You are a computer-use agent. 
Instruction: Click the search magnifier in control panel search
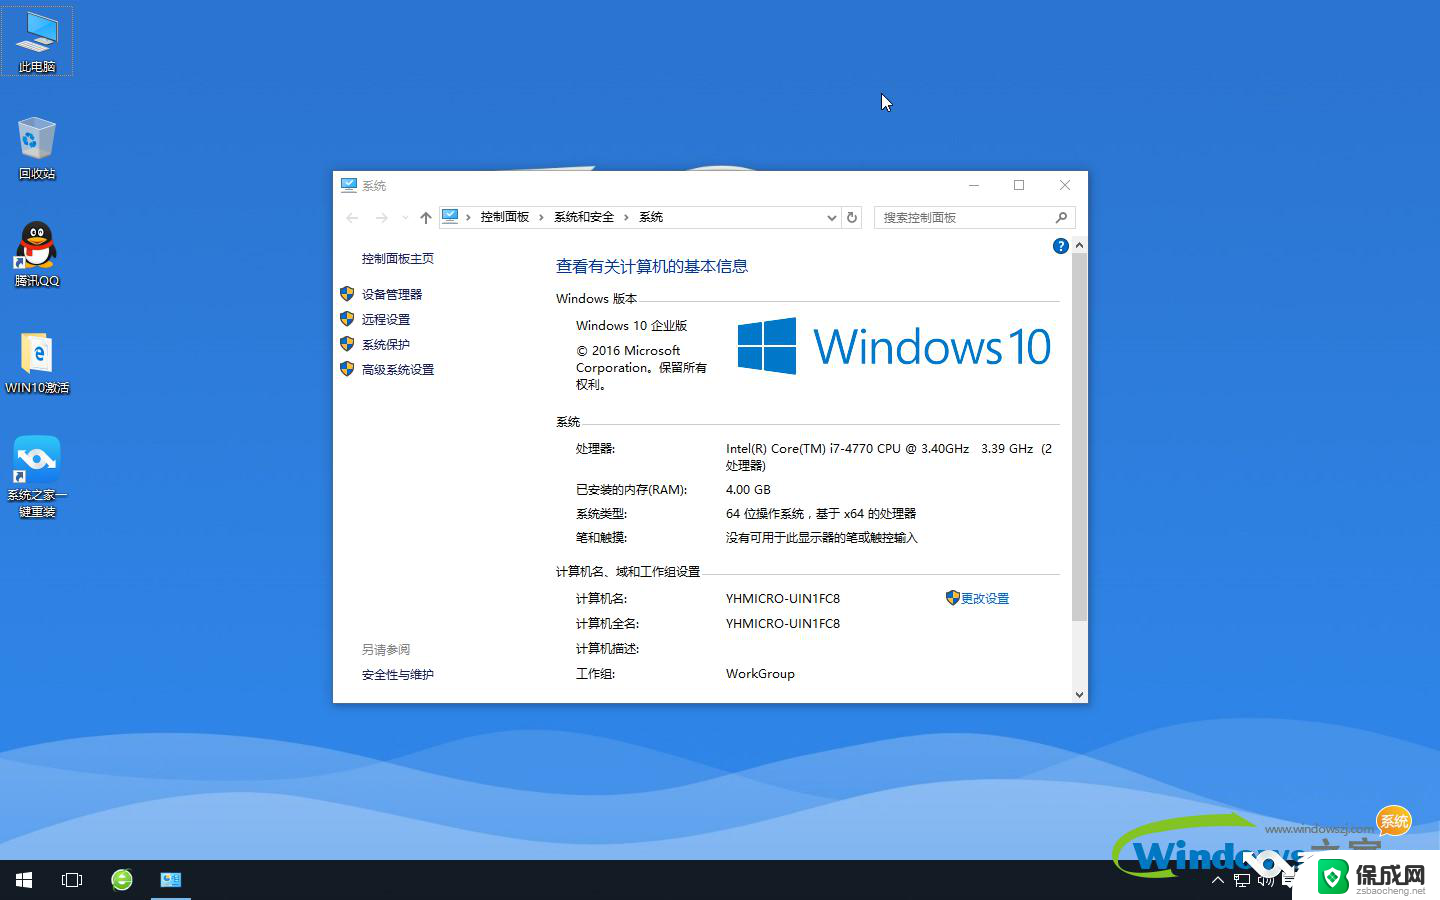[1061, 217]
